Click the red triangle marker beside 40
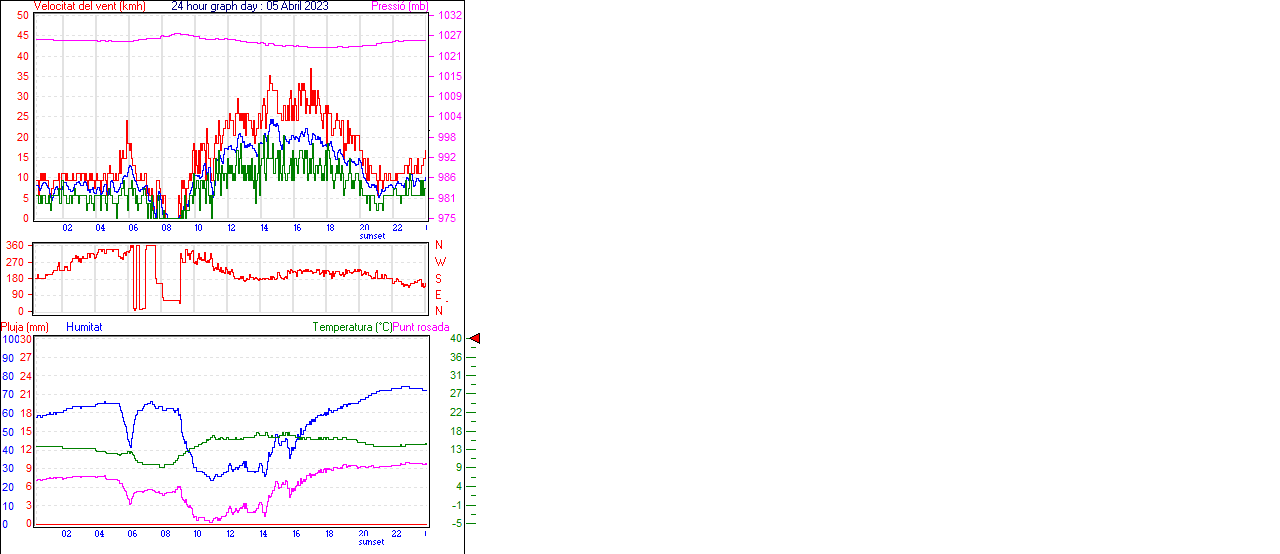Image resolution: width=1280 pixels, height=554 pixels. coord(475,339)
